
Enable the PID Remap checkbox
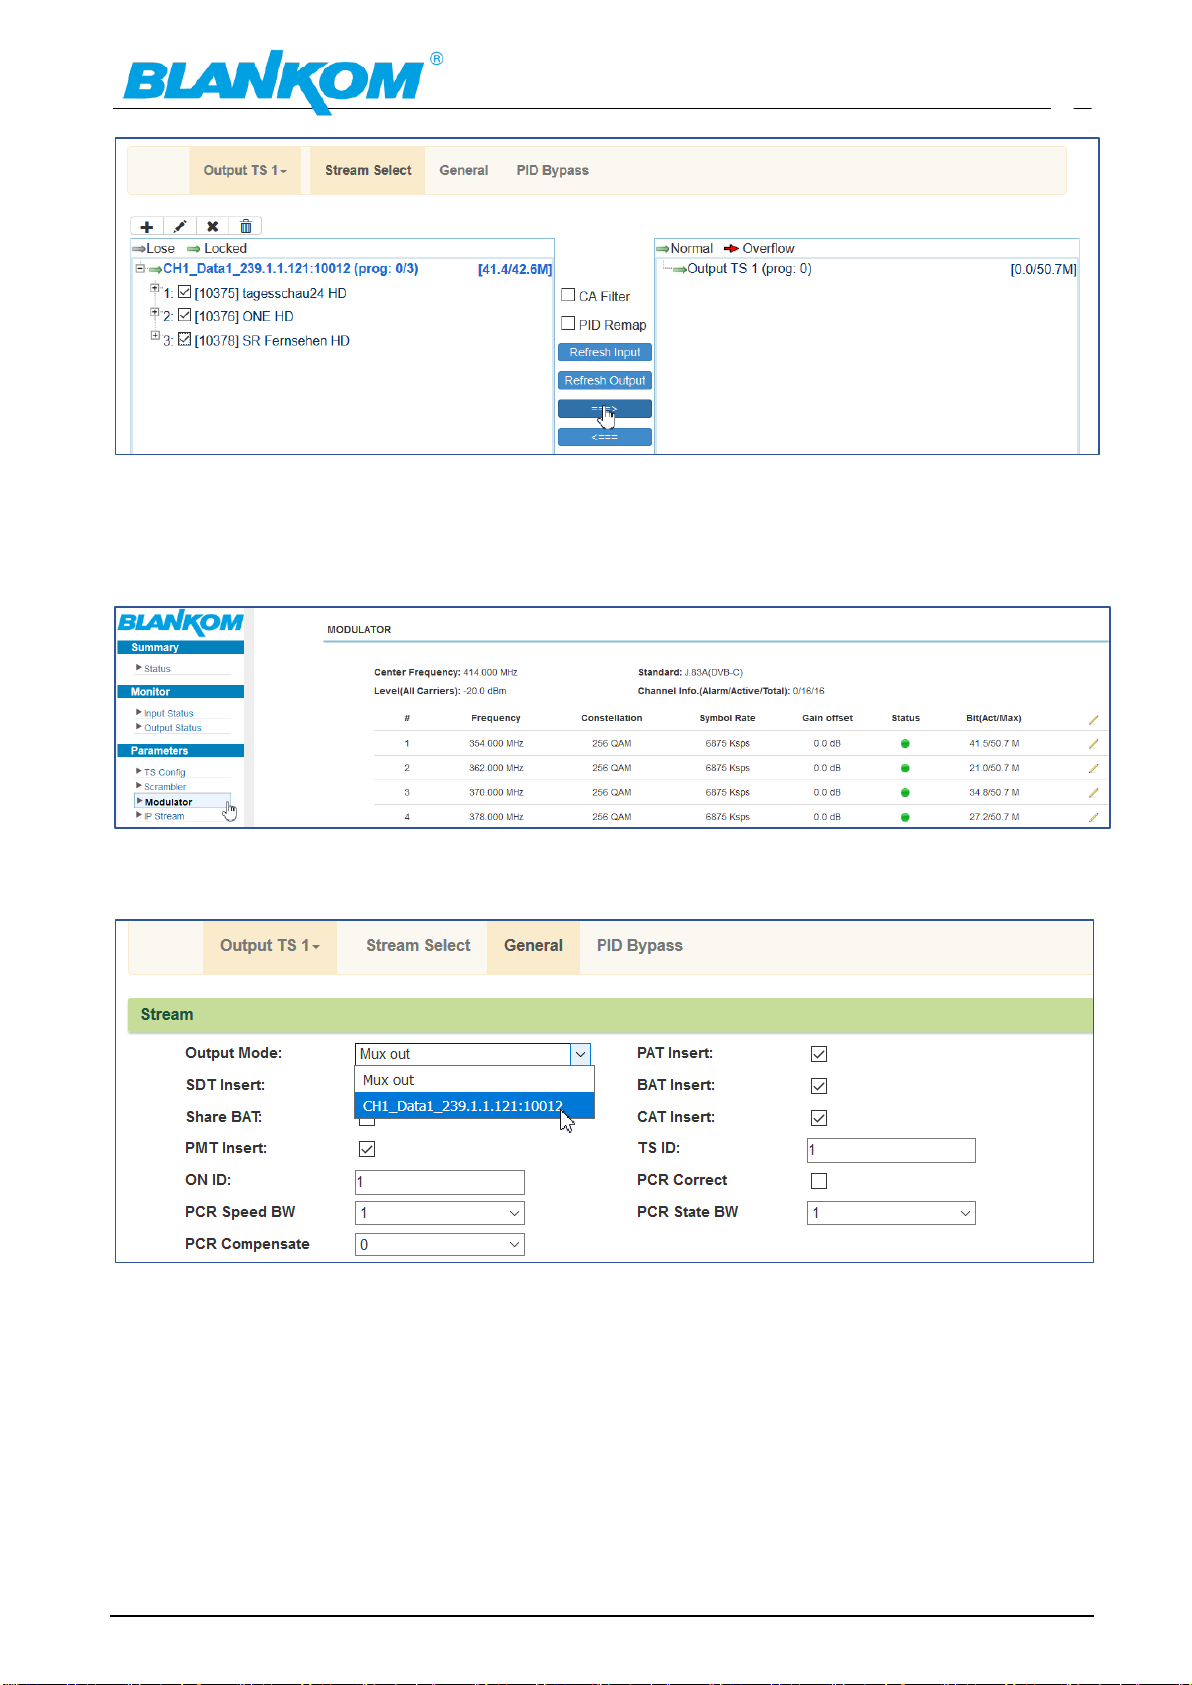click(x=568, y=323)
